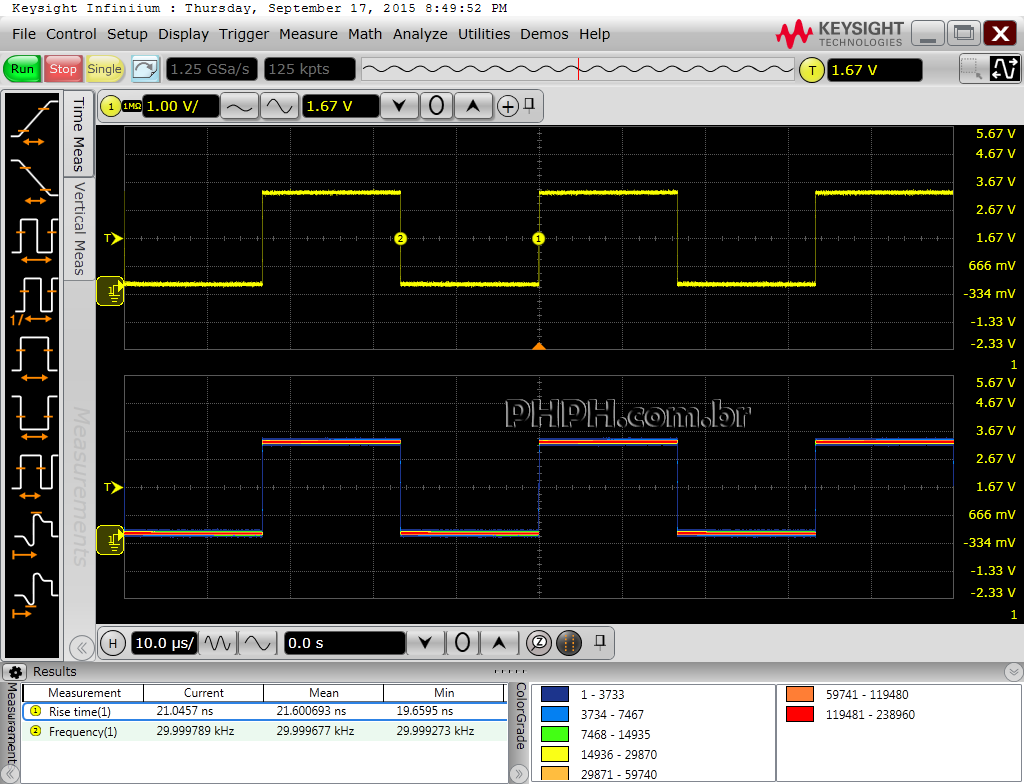The image size is (1024, 784).
Task: Select the rise time measurement icon
Action: (x=34, y=123)
